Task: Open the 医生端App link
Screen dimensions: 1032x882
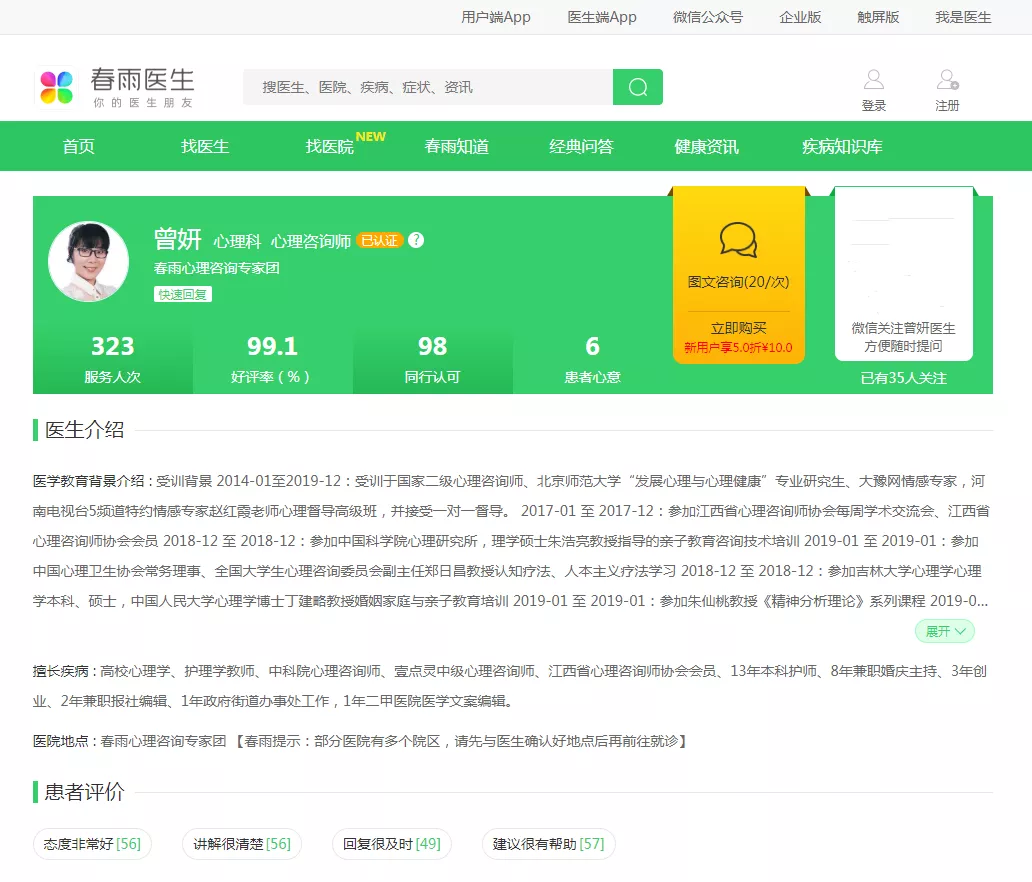Action: tap(601, 16)
